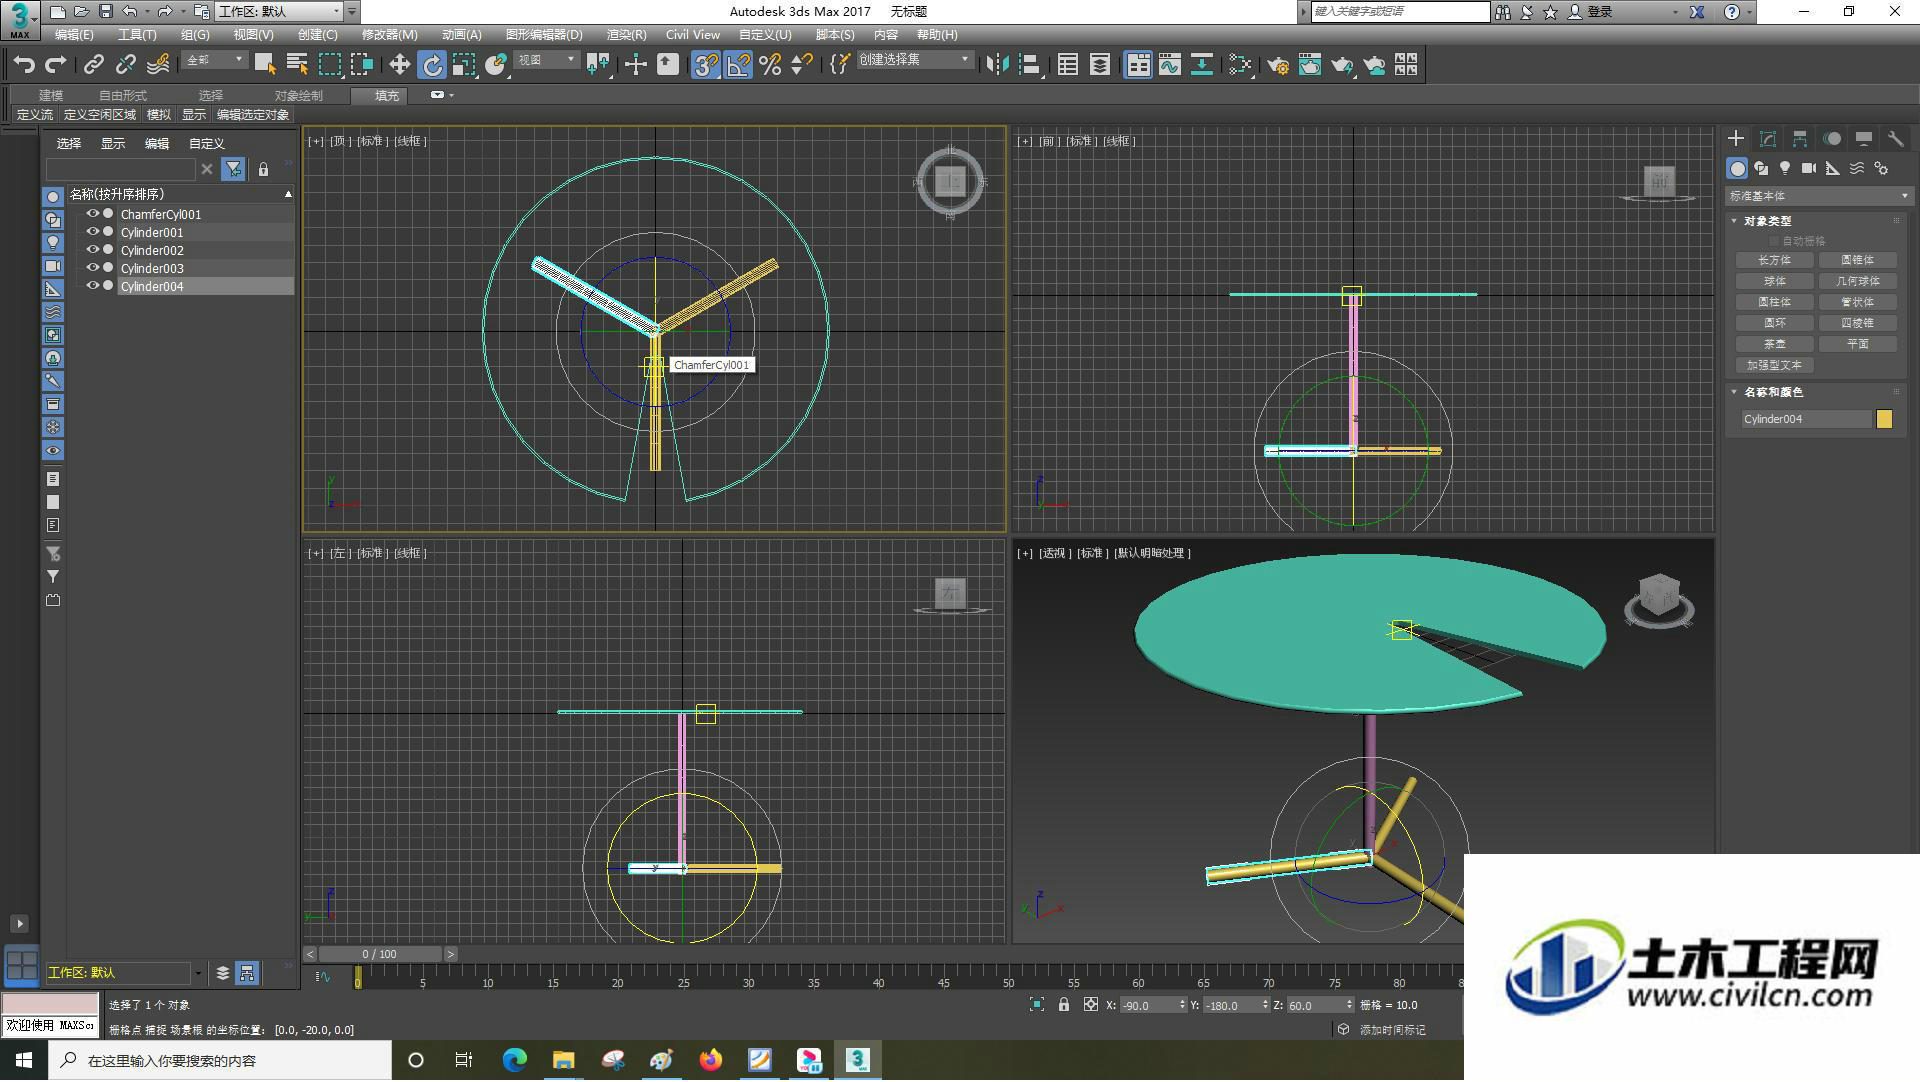This screenshot has width=1920, height=1082.
Task: Open the 标准基本体 primitives dropdown
Action: click(1818, 196)
